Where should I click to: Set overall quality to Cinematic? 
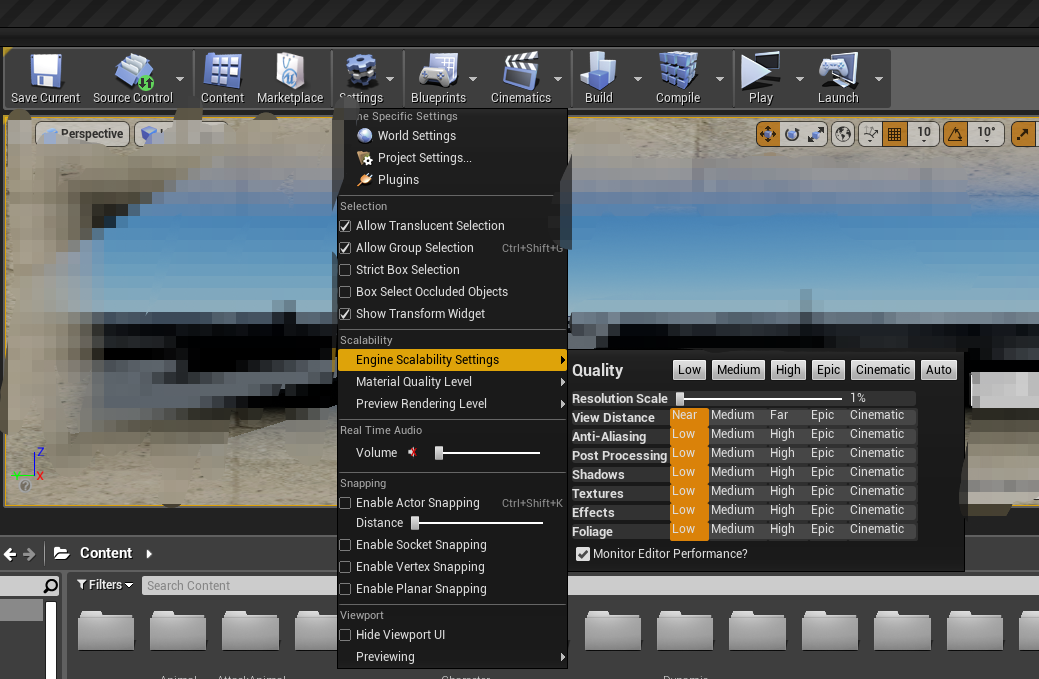click(x=882, y=369)
